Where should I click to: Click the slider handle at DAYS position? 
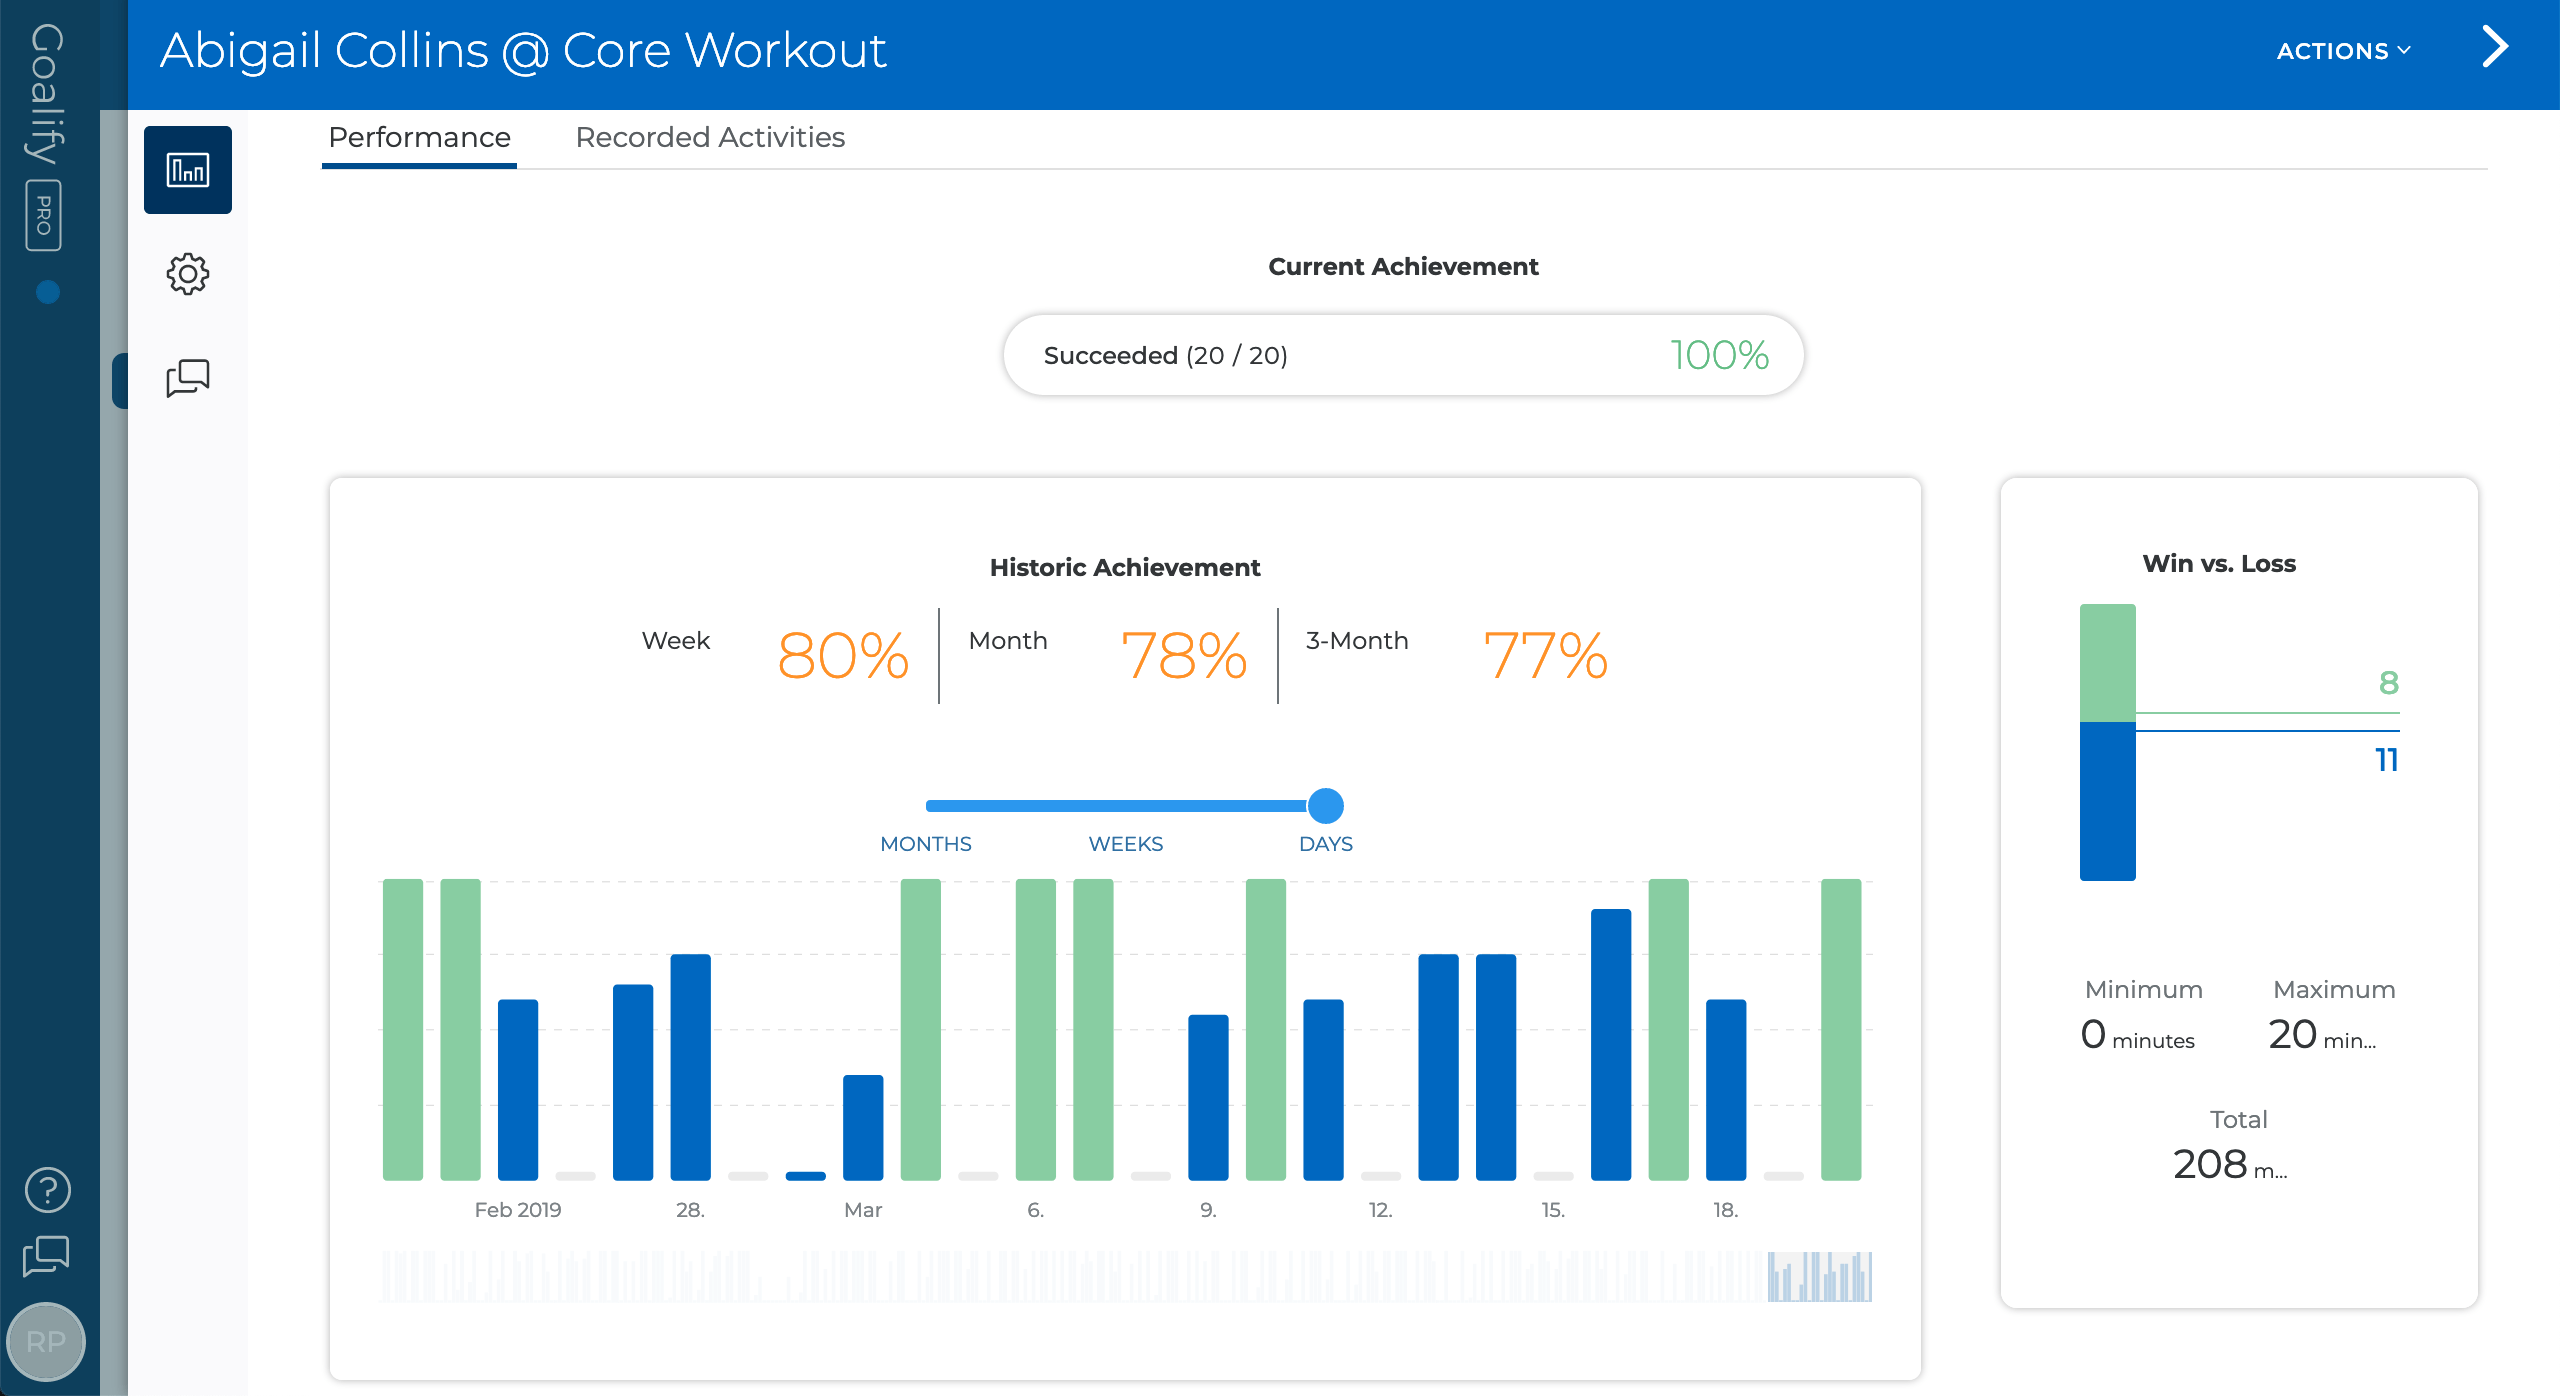tap(1326, 804)
